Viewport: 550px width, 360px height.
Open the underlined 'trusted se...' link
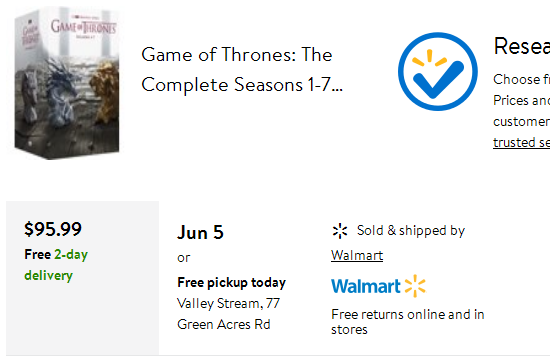pos(521,142)
